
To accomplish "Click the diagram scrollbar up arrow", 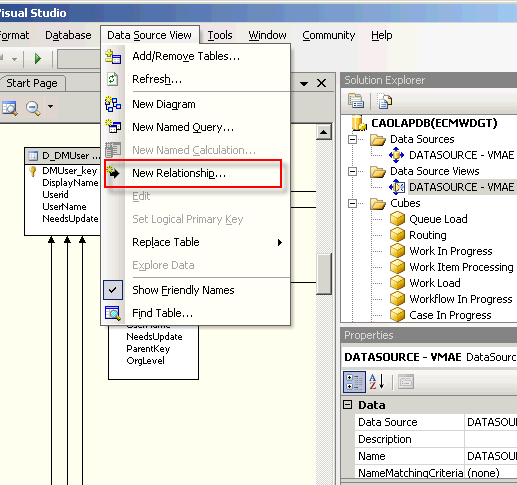I will tap(323, 132).
